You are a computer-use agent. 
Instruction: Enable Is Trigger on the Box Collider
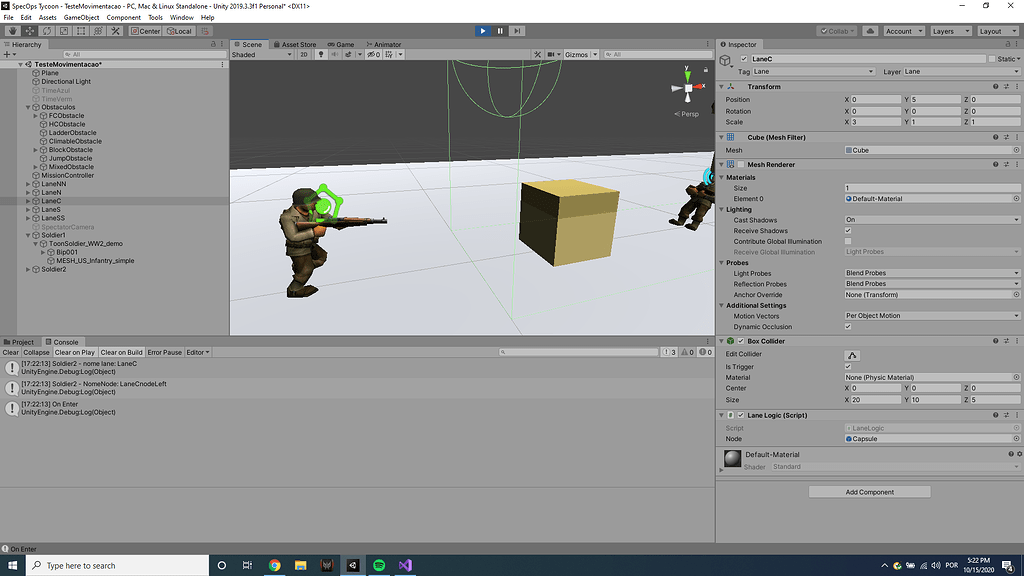pyautogui.click(x=848, y=366)
